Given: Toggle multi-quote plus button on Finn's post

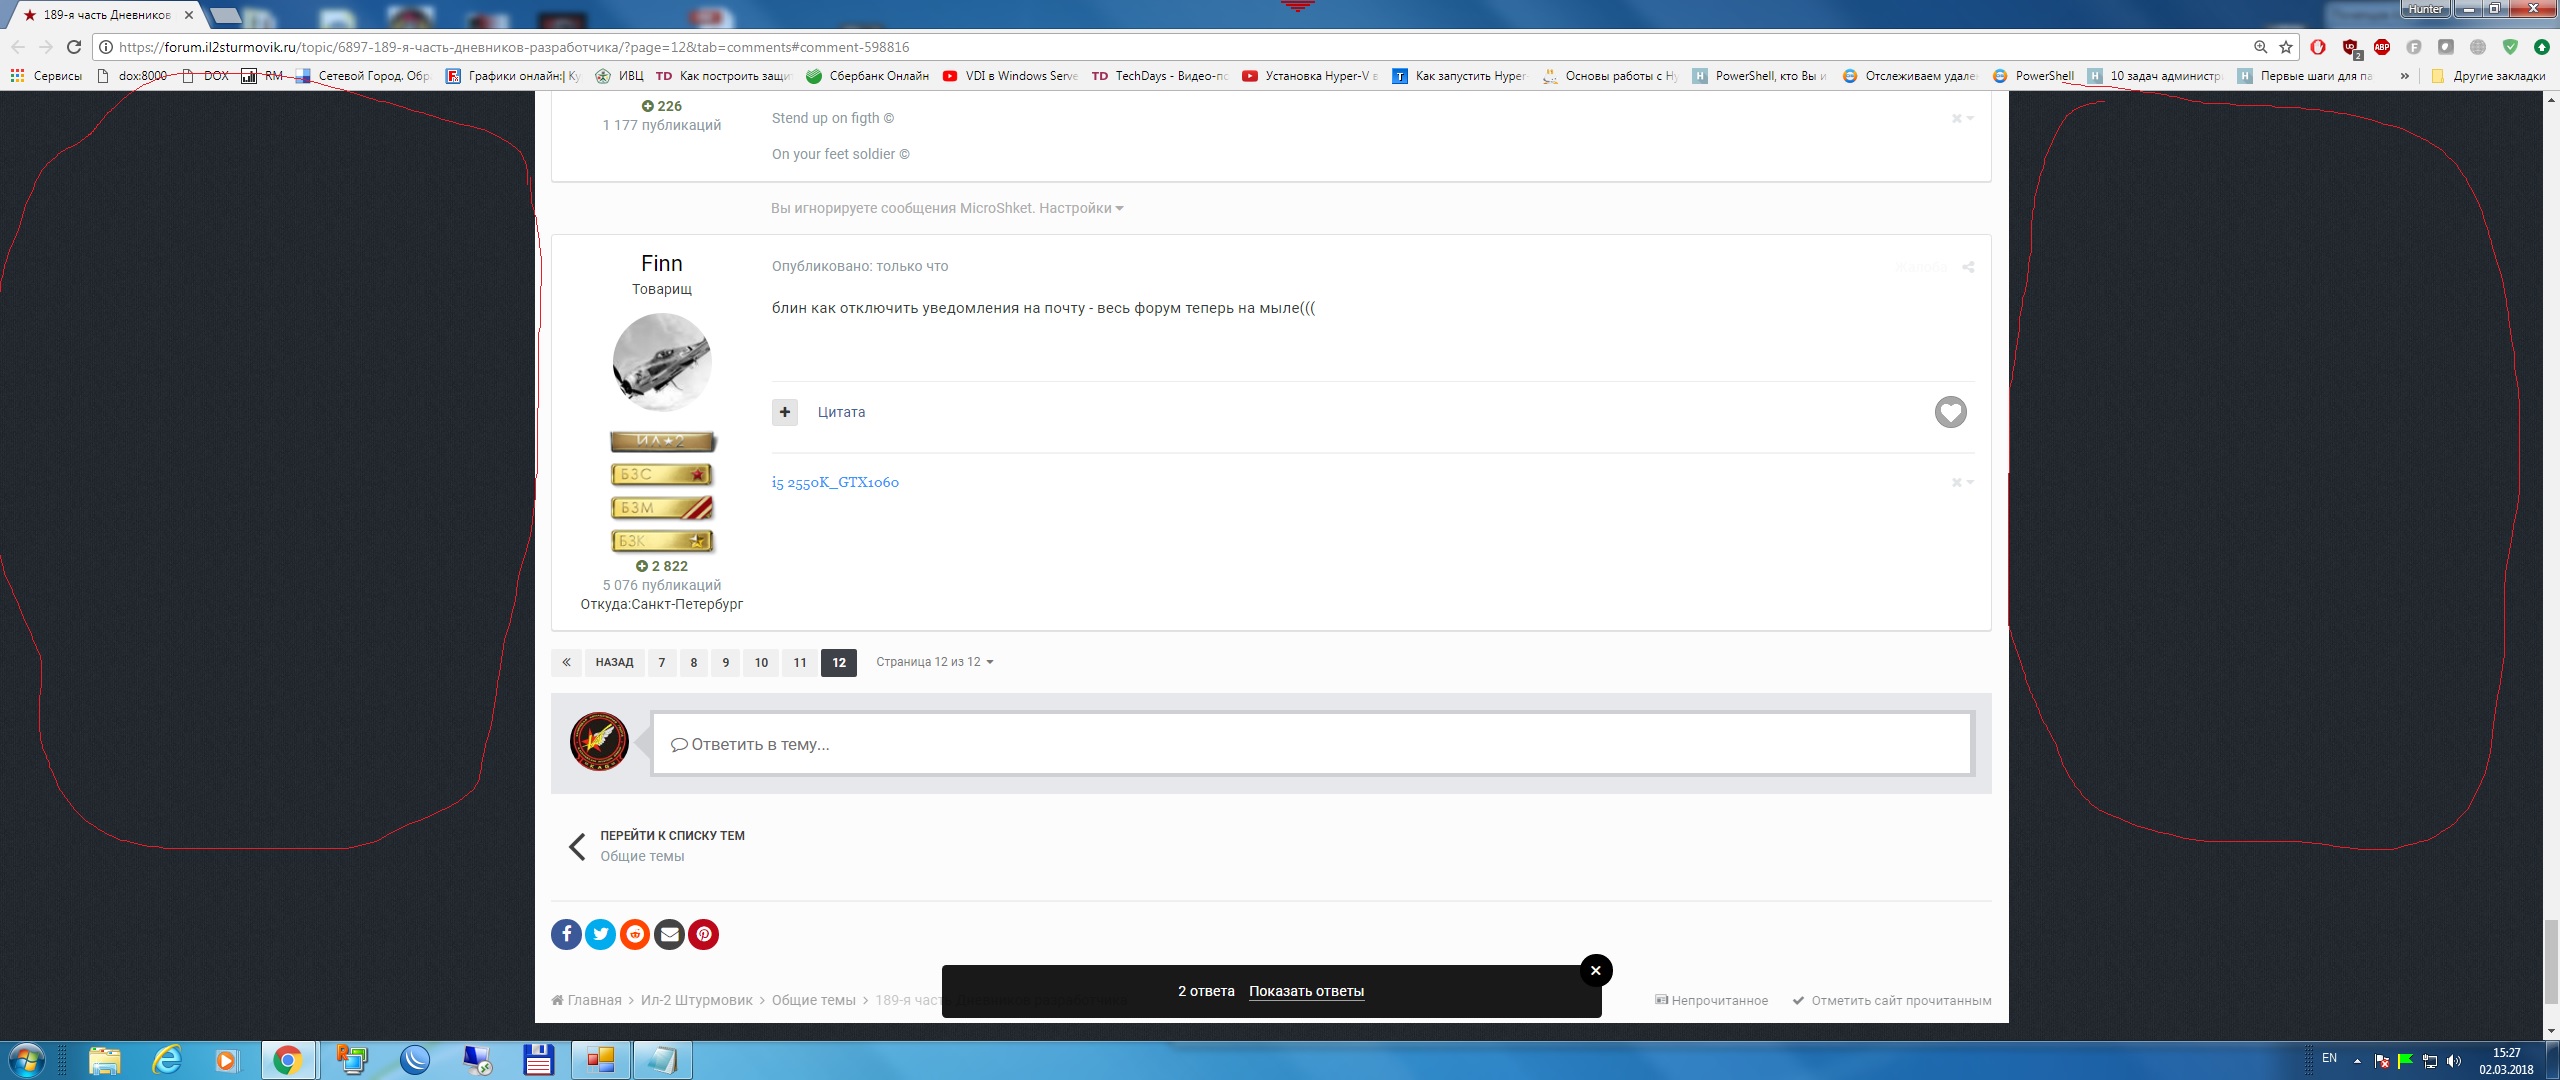Looking at the screenshot, I should tap(785, 412).
